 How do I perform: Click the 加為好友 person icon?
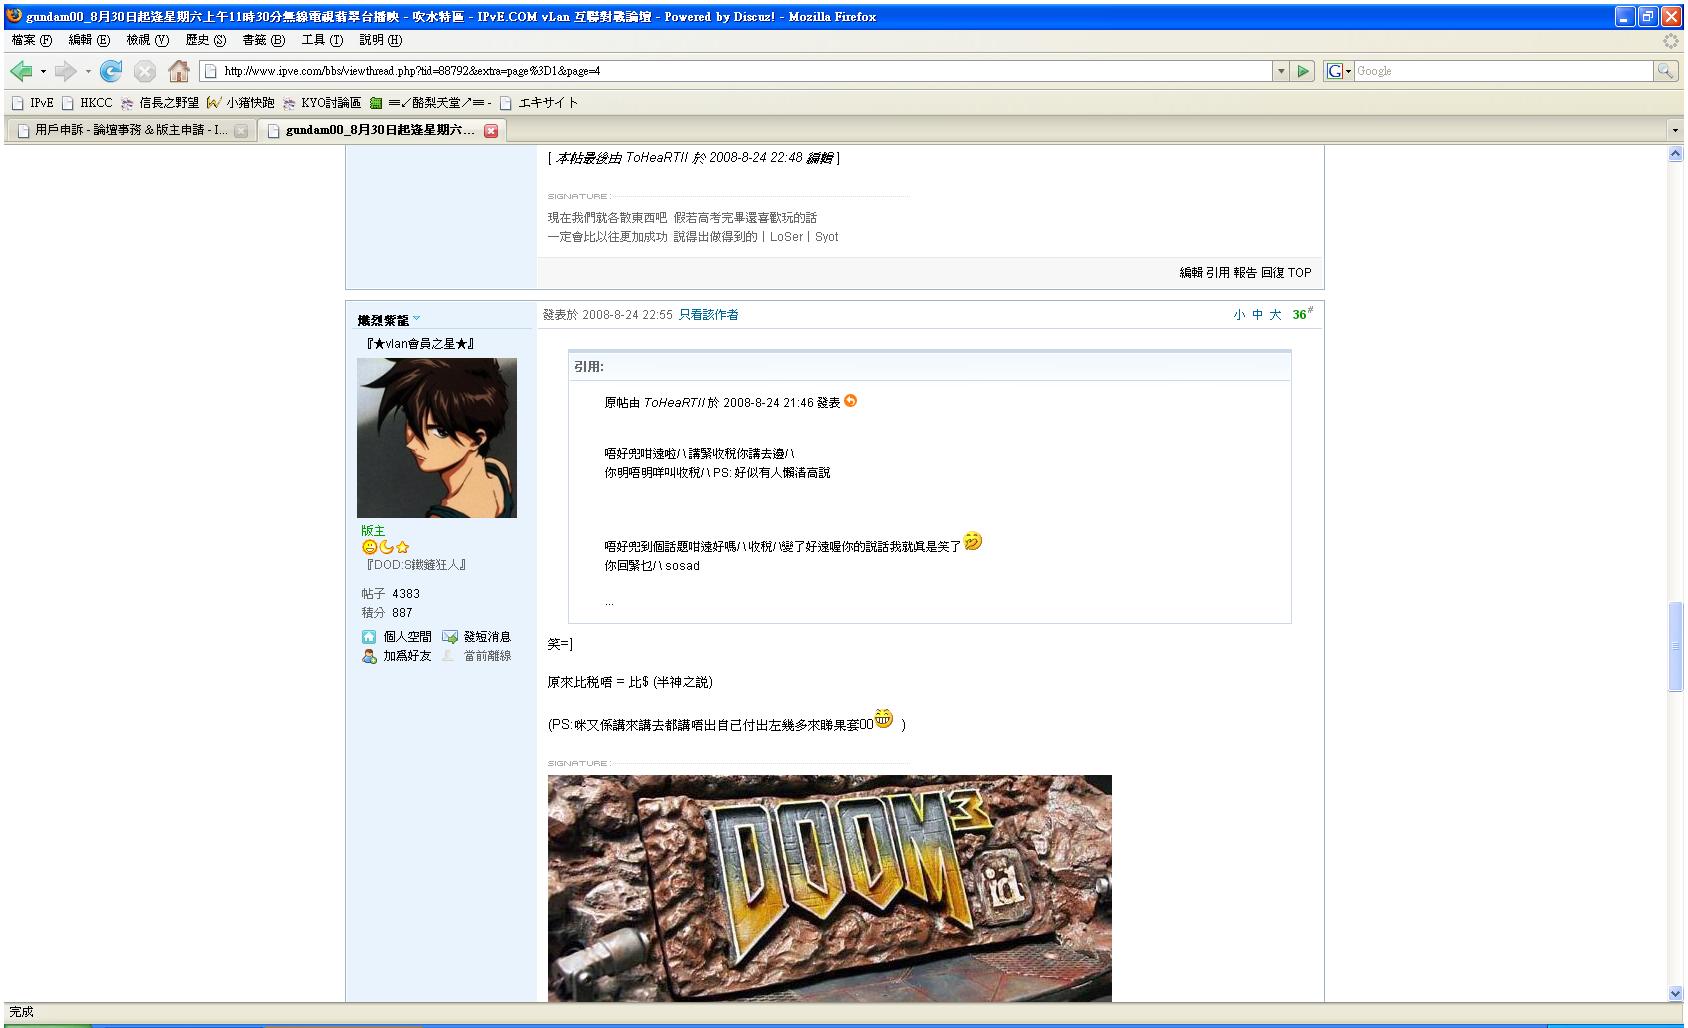(369, 656)
